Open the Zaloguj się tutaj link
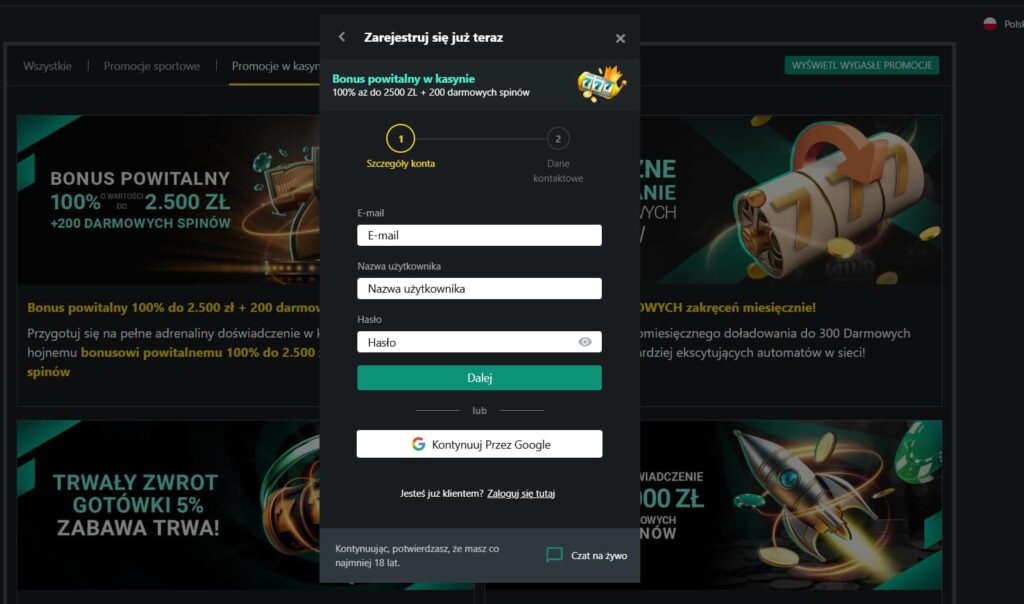Screen dimensions: 1024x604 coord(521,494)
